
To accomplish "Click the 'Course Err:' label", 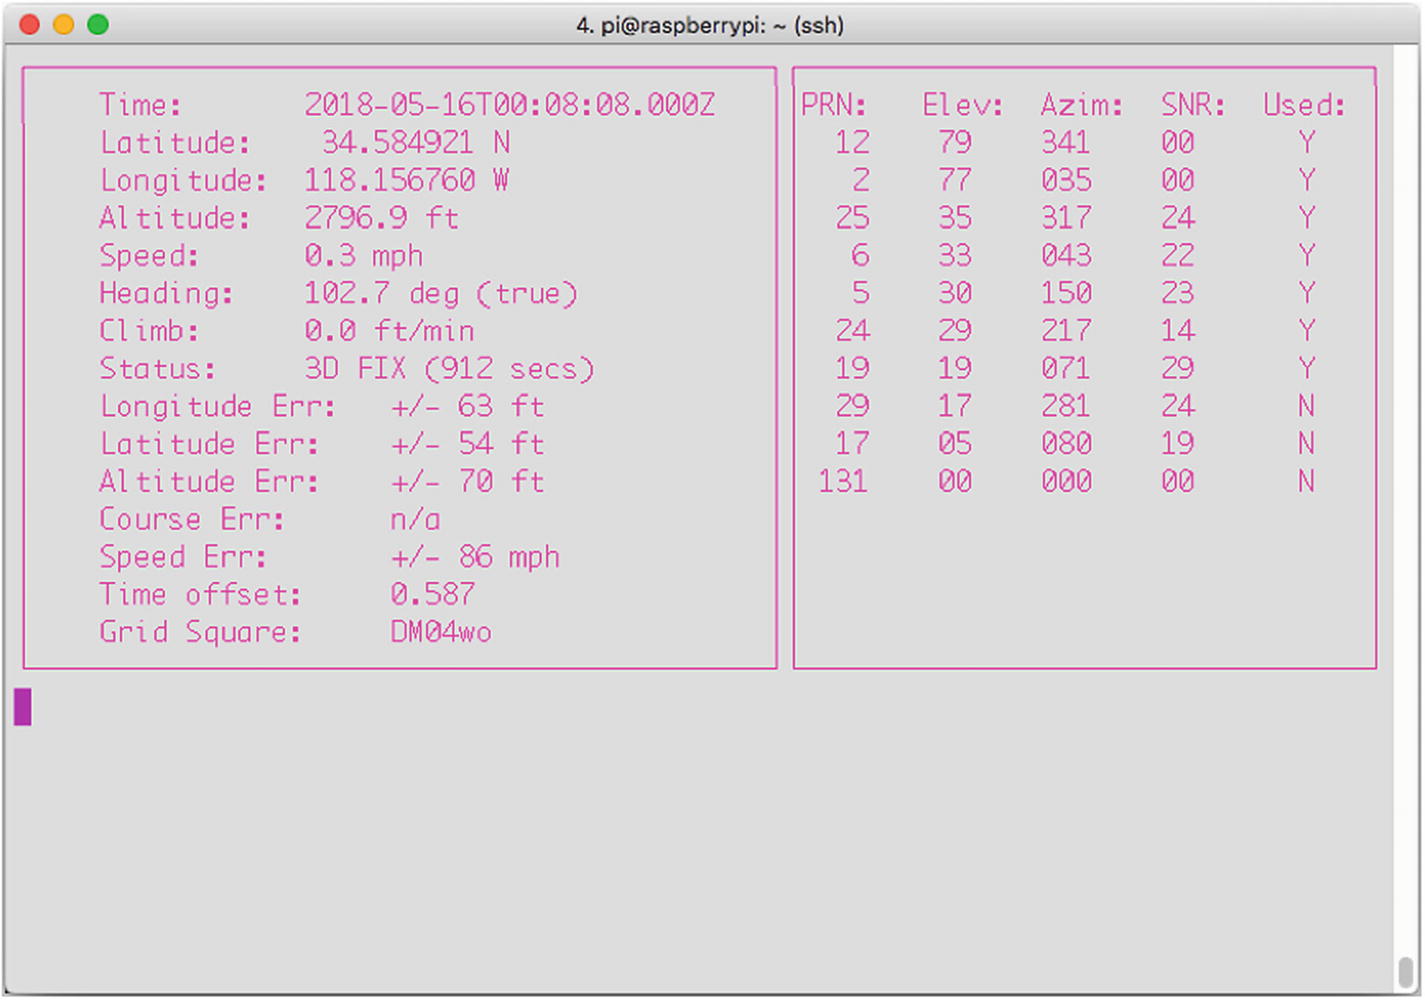I will [192, 520].
